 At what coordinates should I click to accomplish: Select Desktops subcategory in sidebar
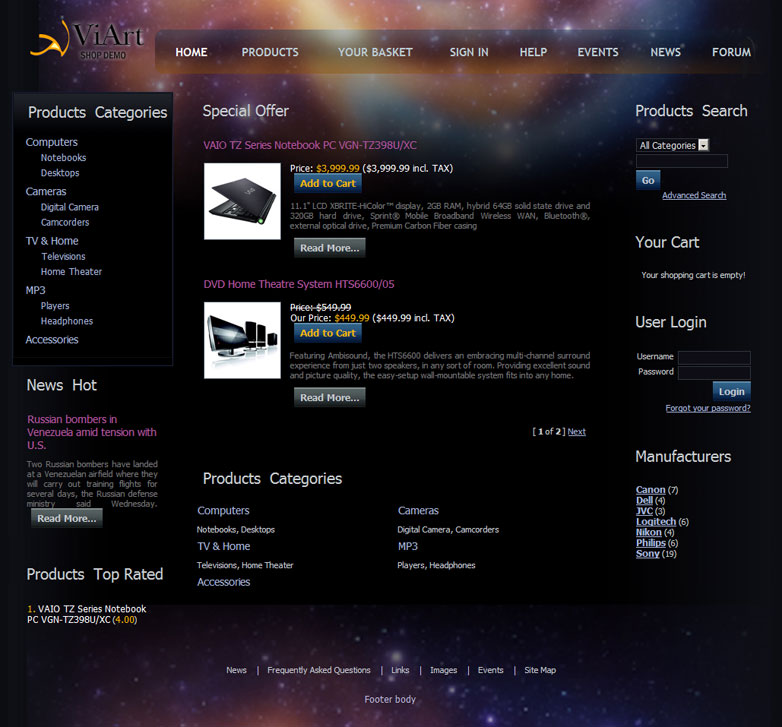pyautogui.click(x=60, y=173)
